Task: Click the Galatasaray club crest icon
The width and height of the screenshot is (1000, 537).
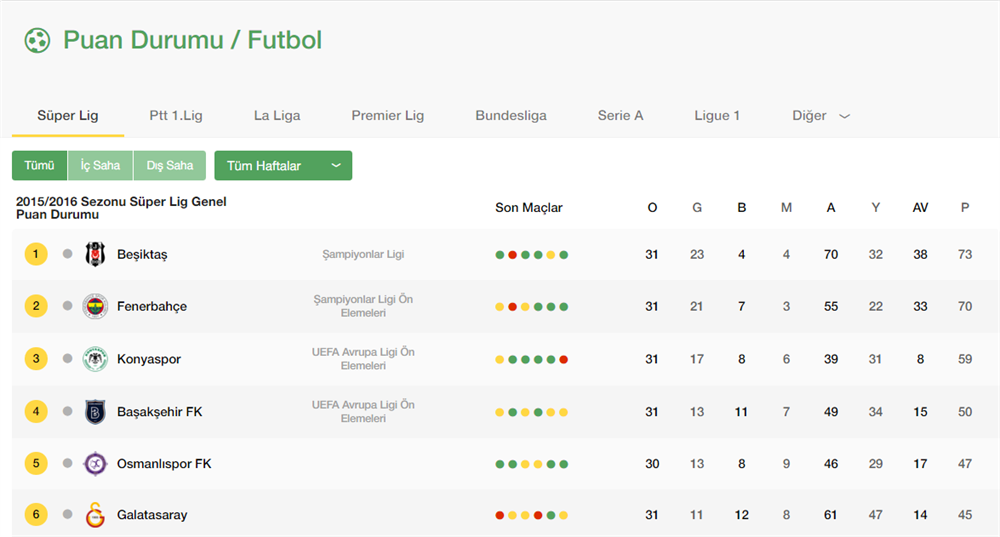Action: (95, 515)
